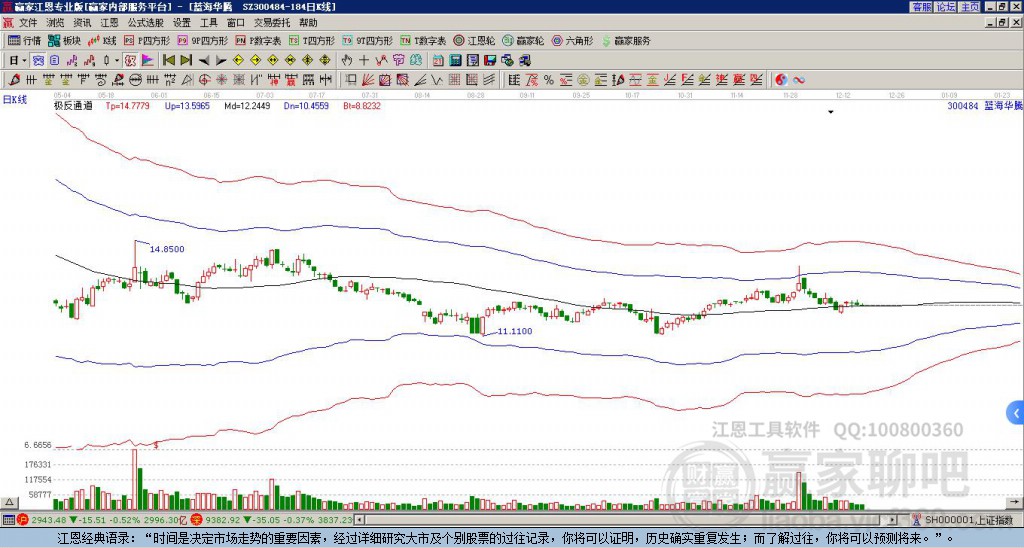Image resolution: width=1024 pixels, height=548 pixels.
Task: Click the yin-yang icon in toolbar
Action: tap(781, 80)
